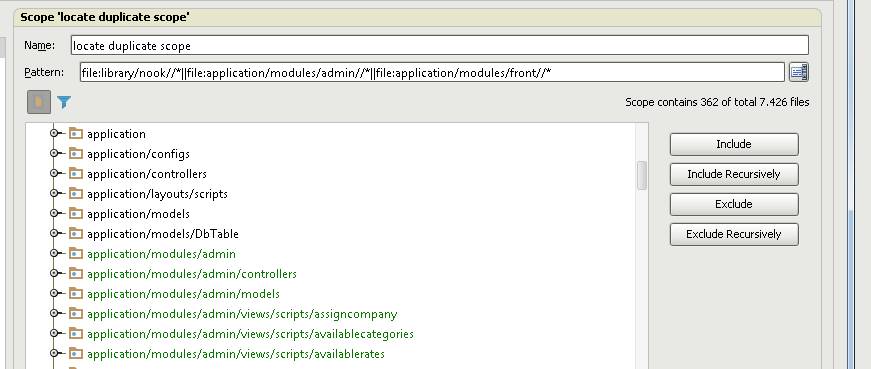
Task: Click the Scope 'locate duplicate scope' header
Action: pyautogui.click(x=105, y=17)
